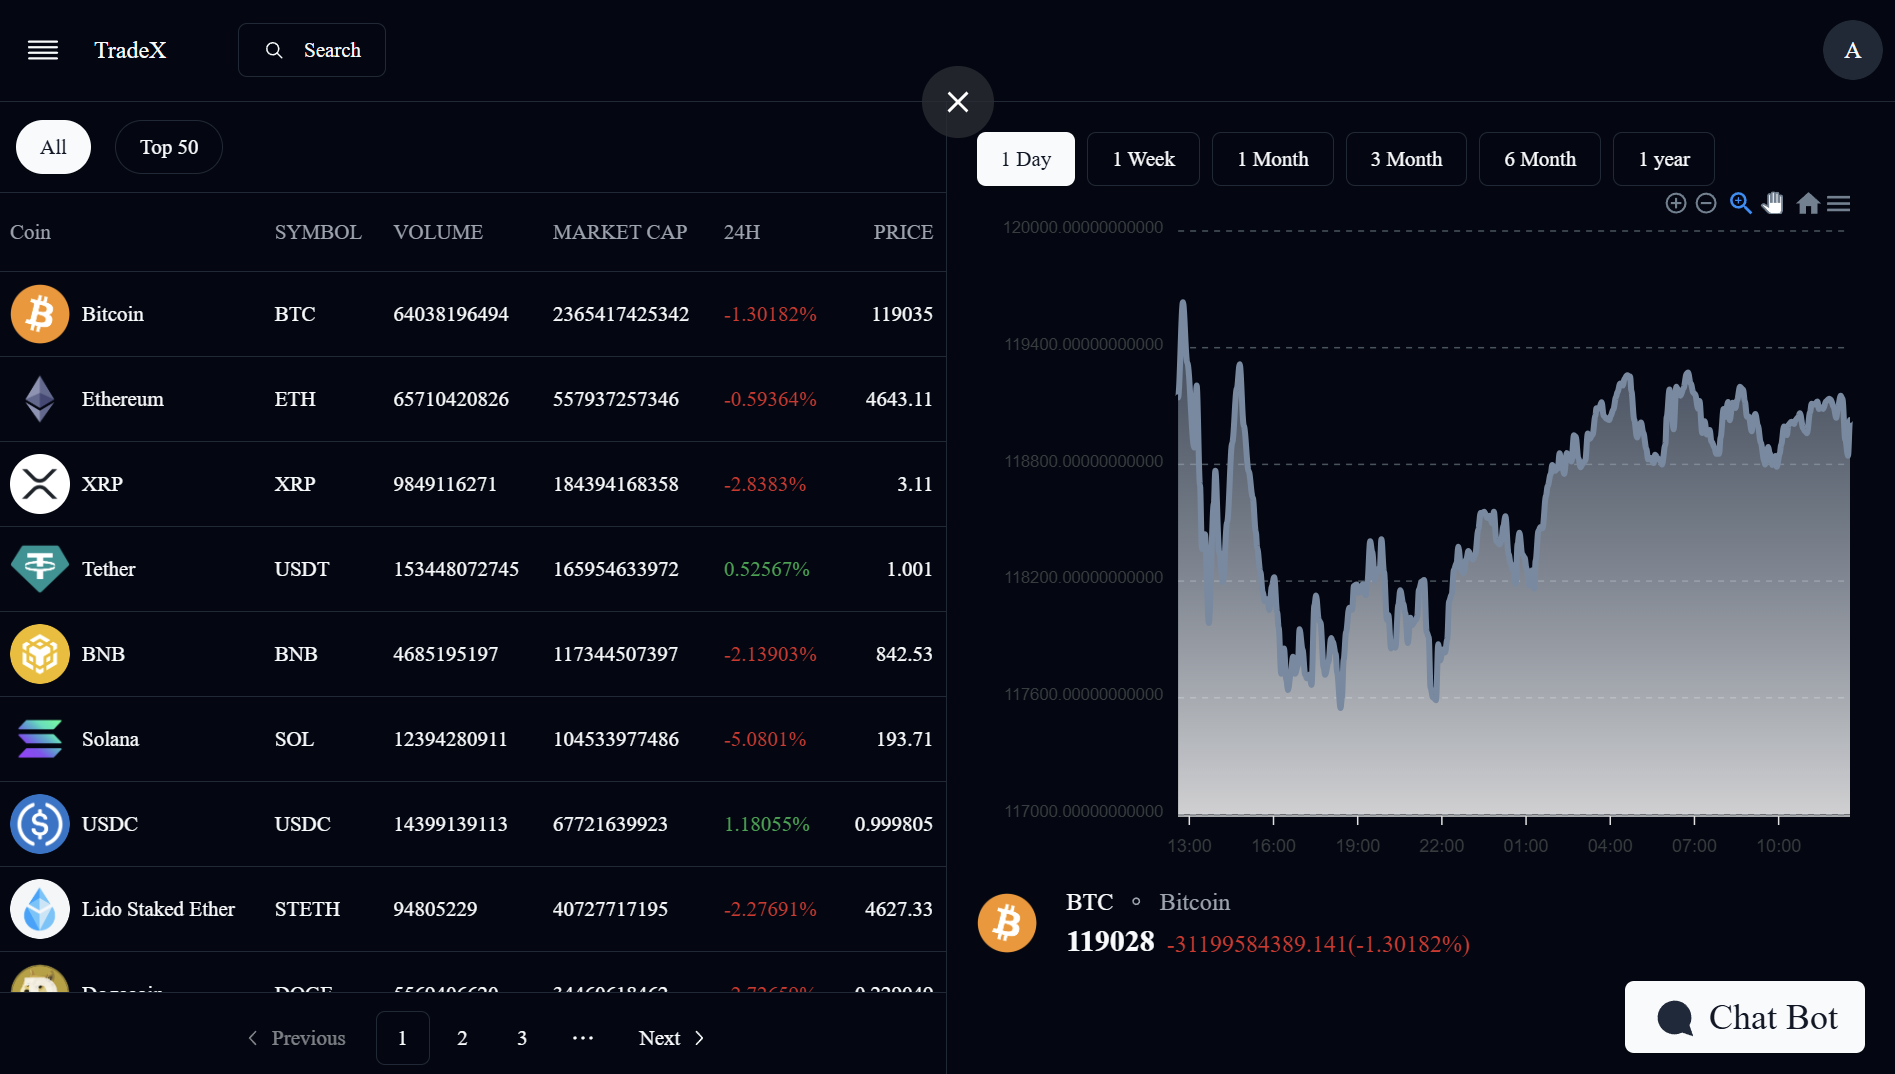This screenshot has height=1074, width=1895.
Task: Click the Lido Staked Ether logo
Action: pos(40,909)
